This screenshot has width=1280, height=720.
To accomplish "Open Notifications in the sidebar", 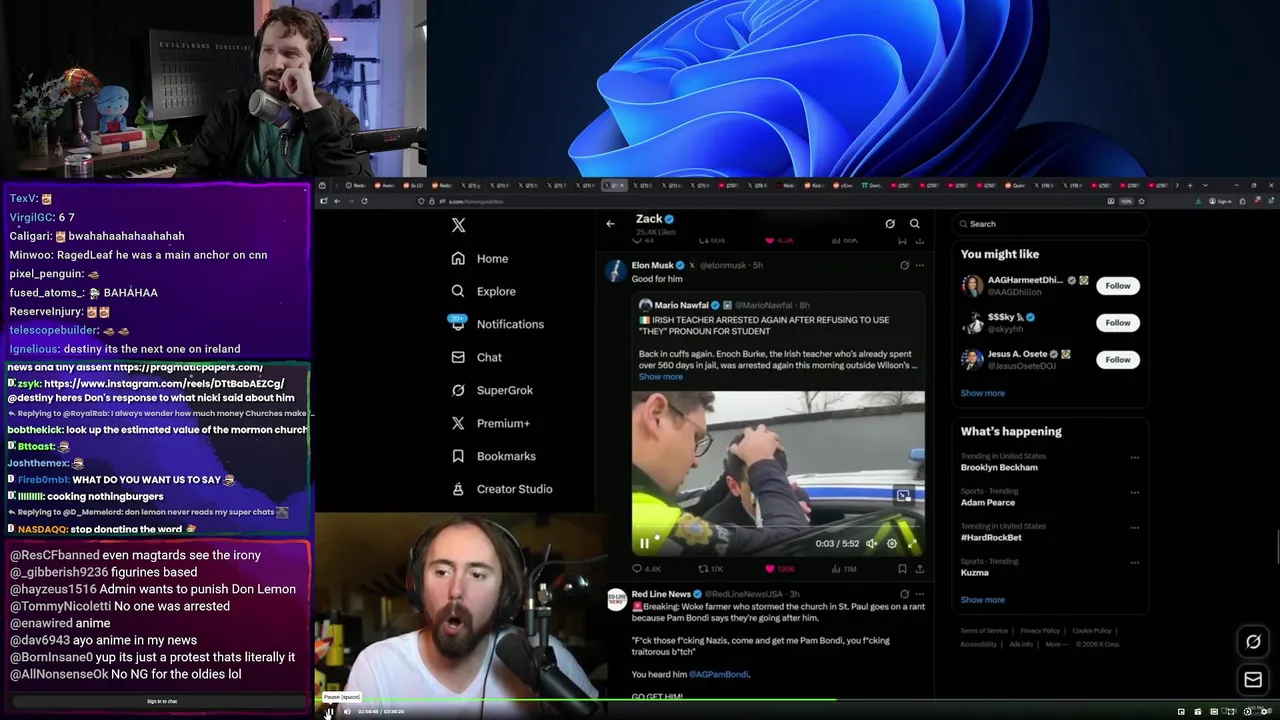I will (x=497, y=324).
